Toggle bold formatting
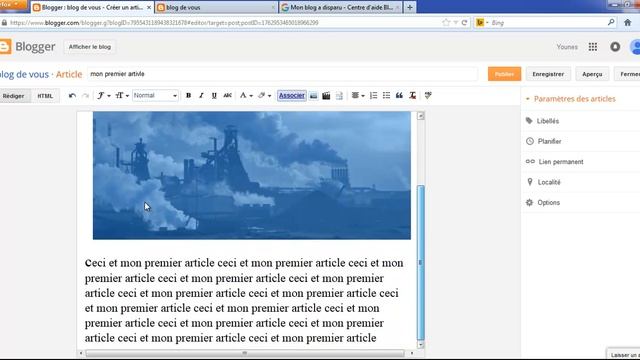The image size is (640, 360). [x=188, y=96]
